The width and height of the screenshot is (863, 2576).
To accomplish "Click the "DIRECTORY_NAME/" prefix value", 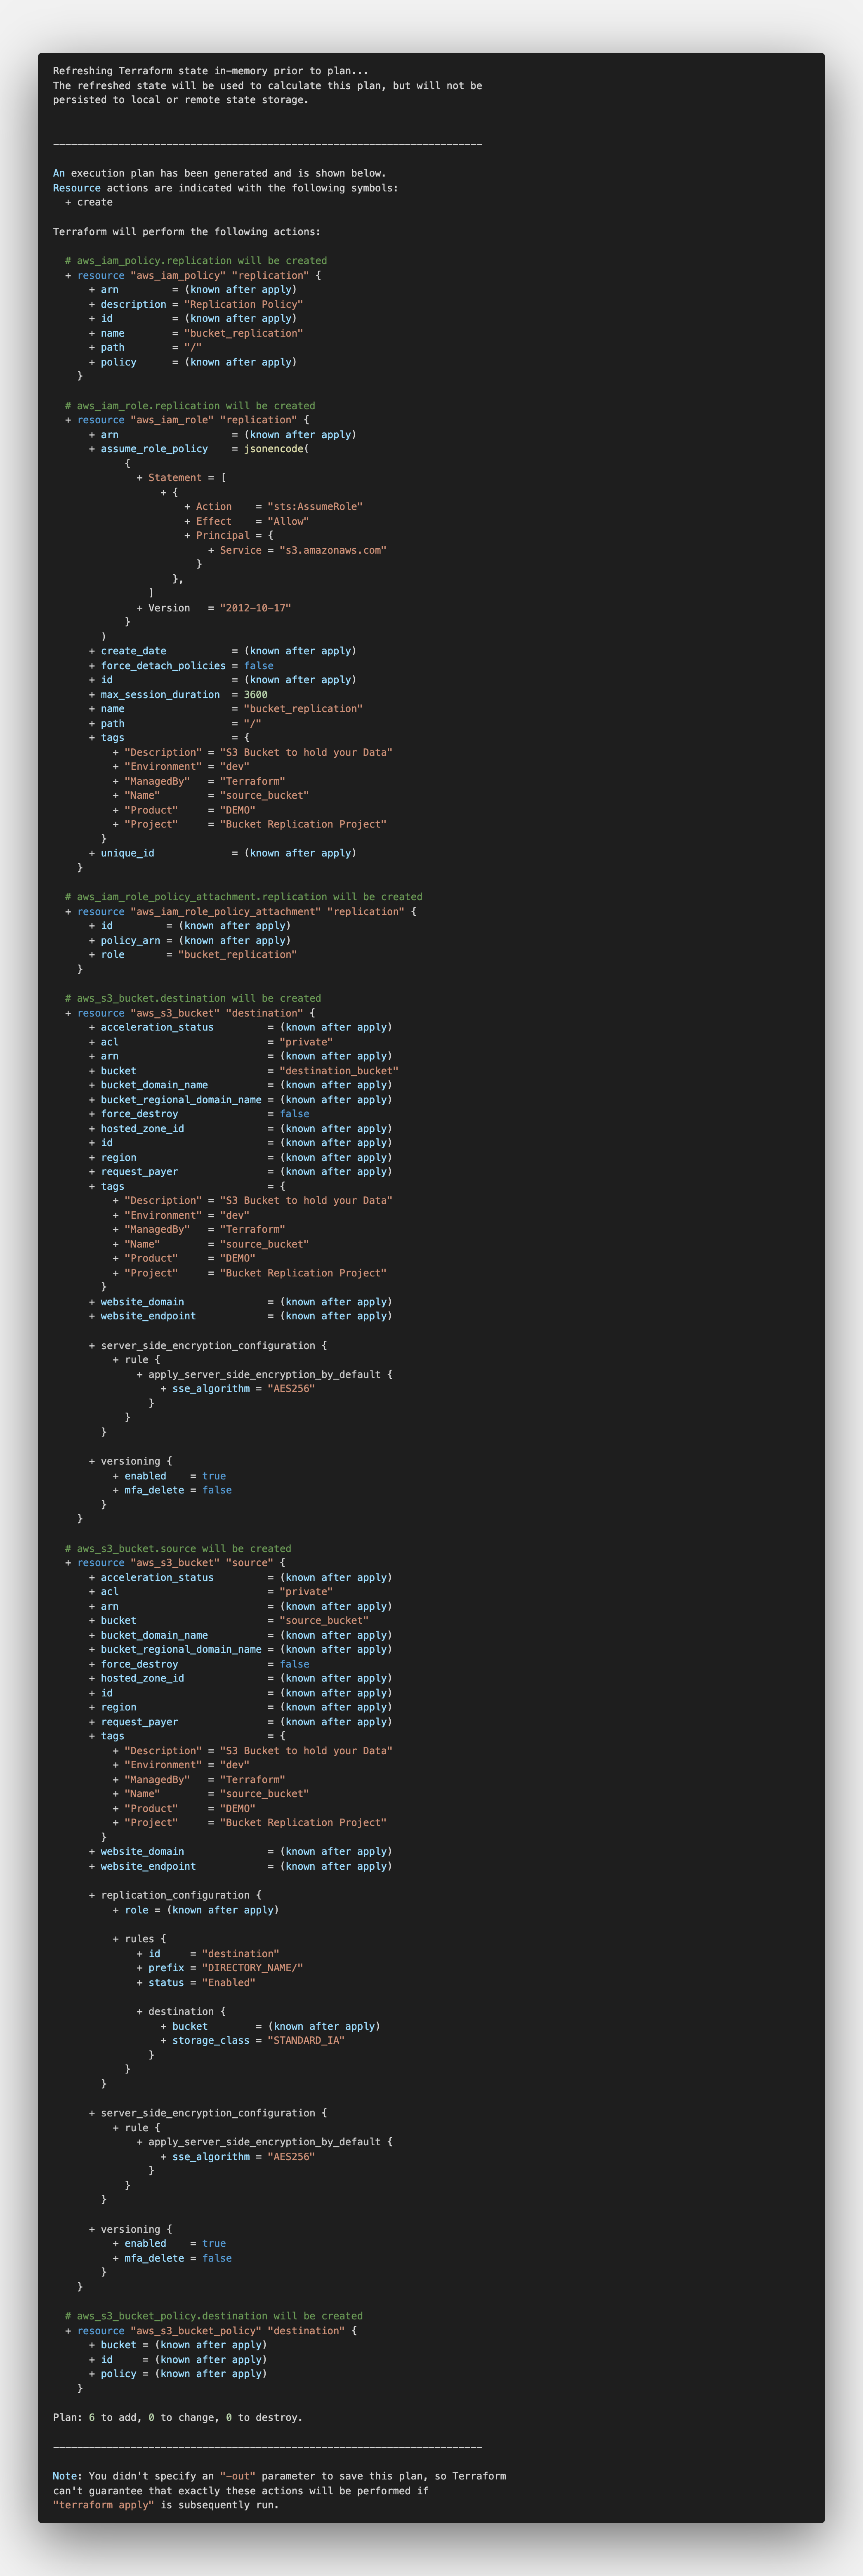I will [252, 1968].
